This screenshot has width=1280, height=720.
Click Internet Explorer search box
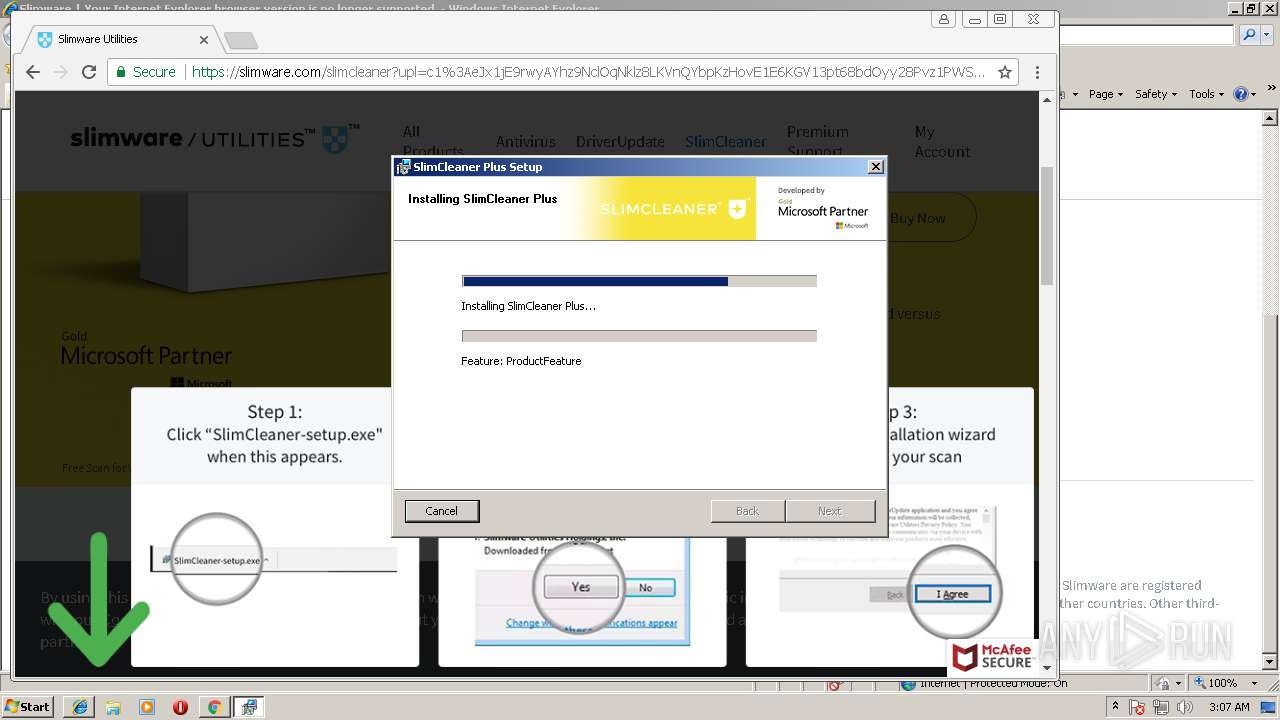[x=1147, y=35]
